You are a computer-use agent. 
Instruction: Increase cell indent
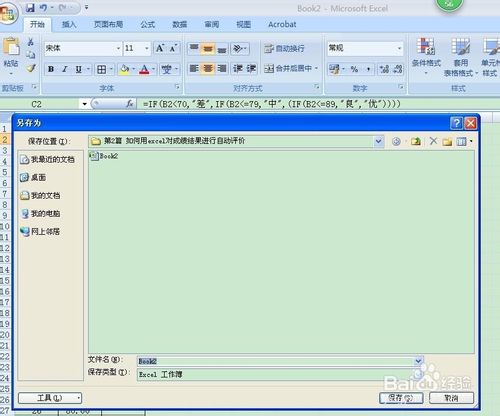[251, 69]
